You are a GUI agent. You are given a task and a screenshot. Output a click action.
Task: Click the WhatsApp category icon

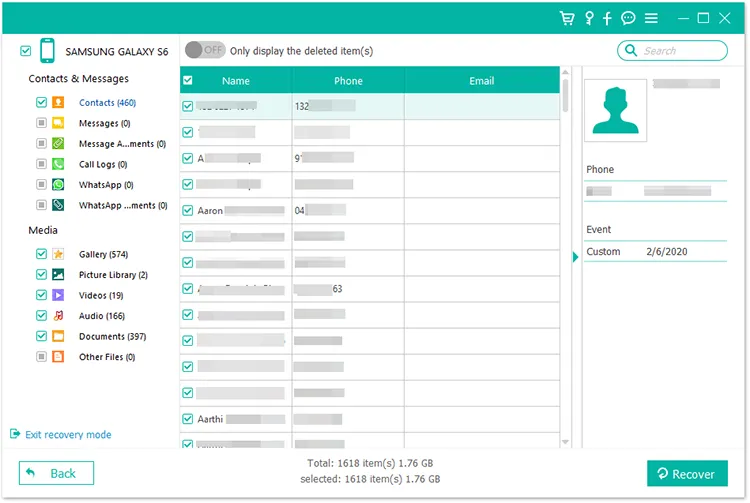coord(58,185)
